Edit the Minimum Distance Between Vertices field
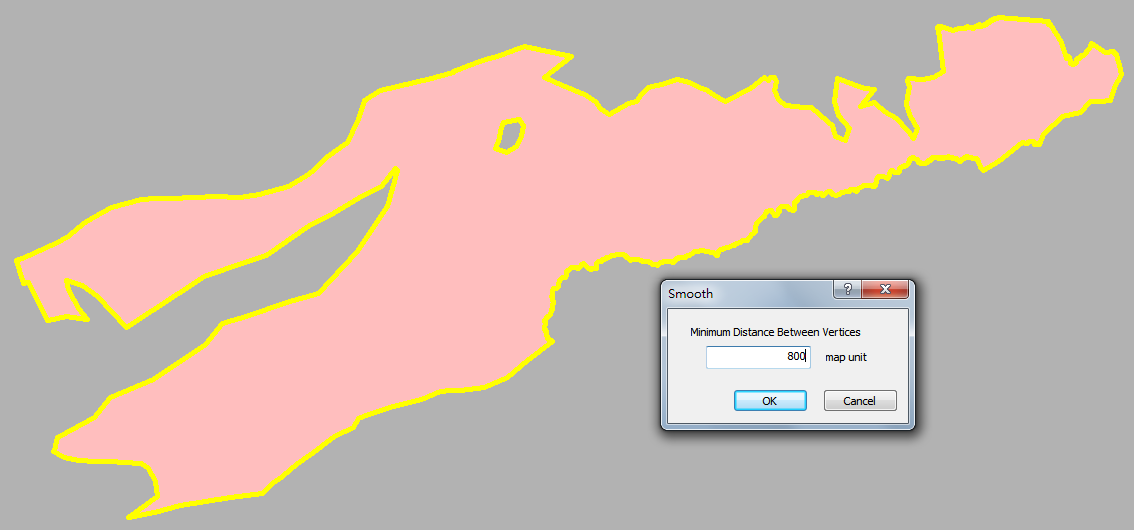Image resolution: width=1134 pixels, height=530 pixels. coord(758,357)
